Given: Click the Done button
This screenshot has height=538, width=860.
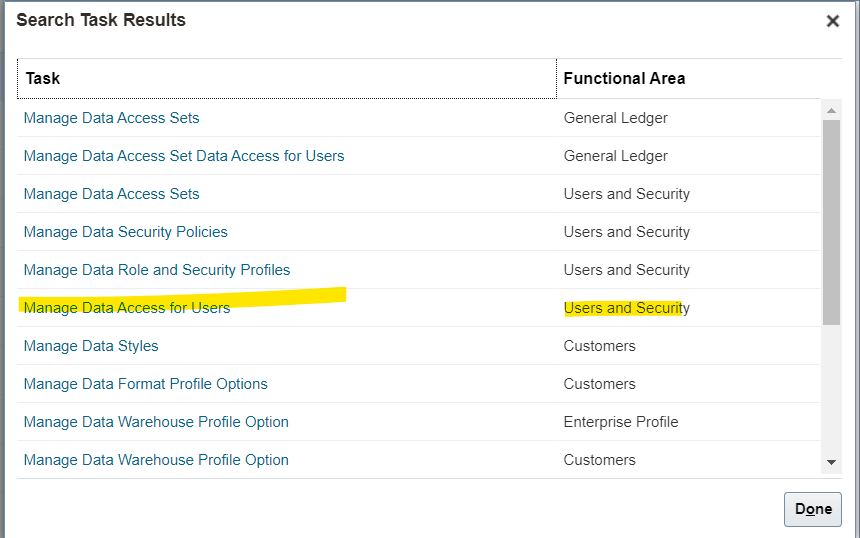Looking at the screenshot, I should (x=813, y=509).
